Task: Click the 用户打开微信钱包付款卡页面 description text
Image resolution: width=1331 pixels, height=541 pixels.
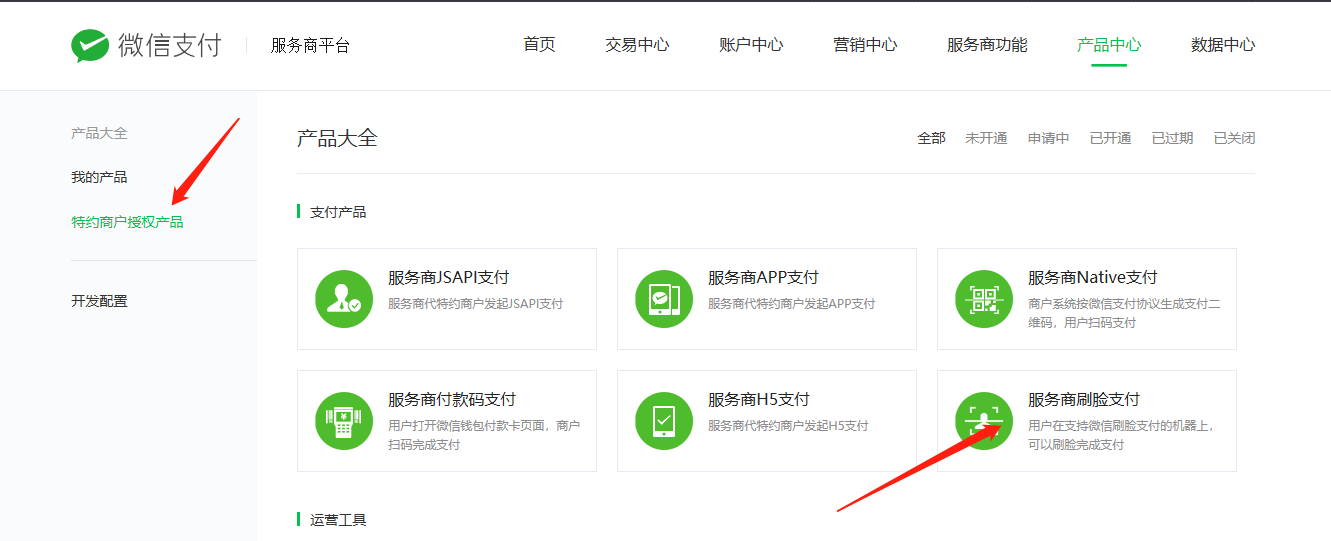Action: [484, 434]
